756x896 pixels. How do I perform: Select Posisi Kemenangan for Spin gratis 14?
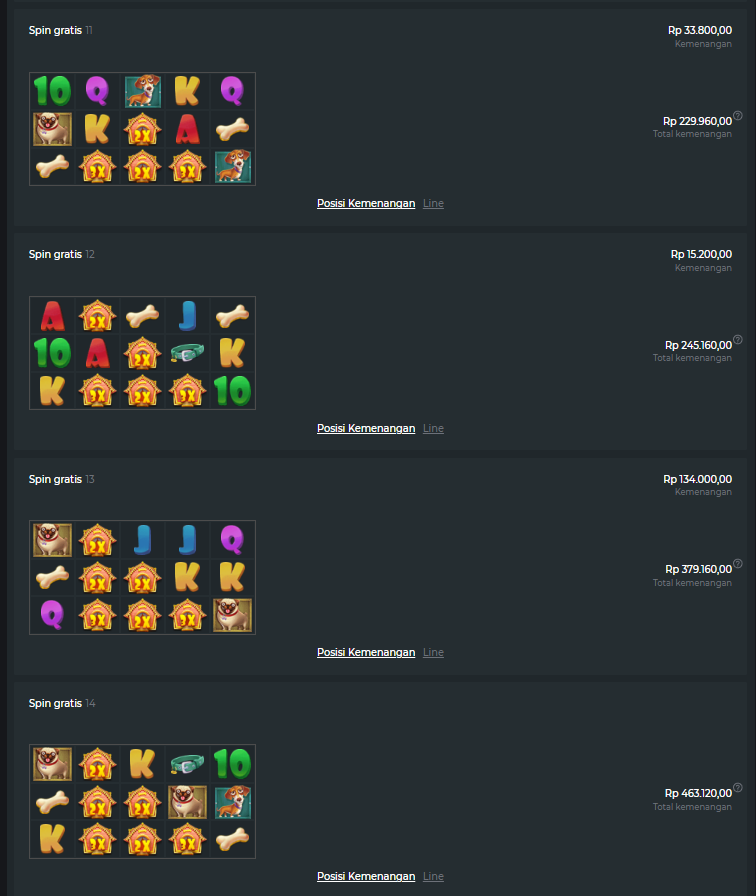(x=366, y=876)
